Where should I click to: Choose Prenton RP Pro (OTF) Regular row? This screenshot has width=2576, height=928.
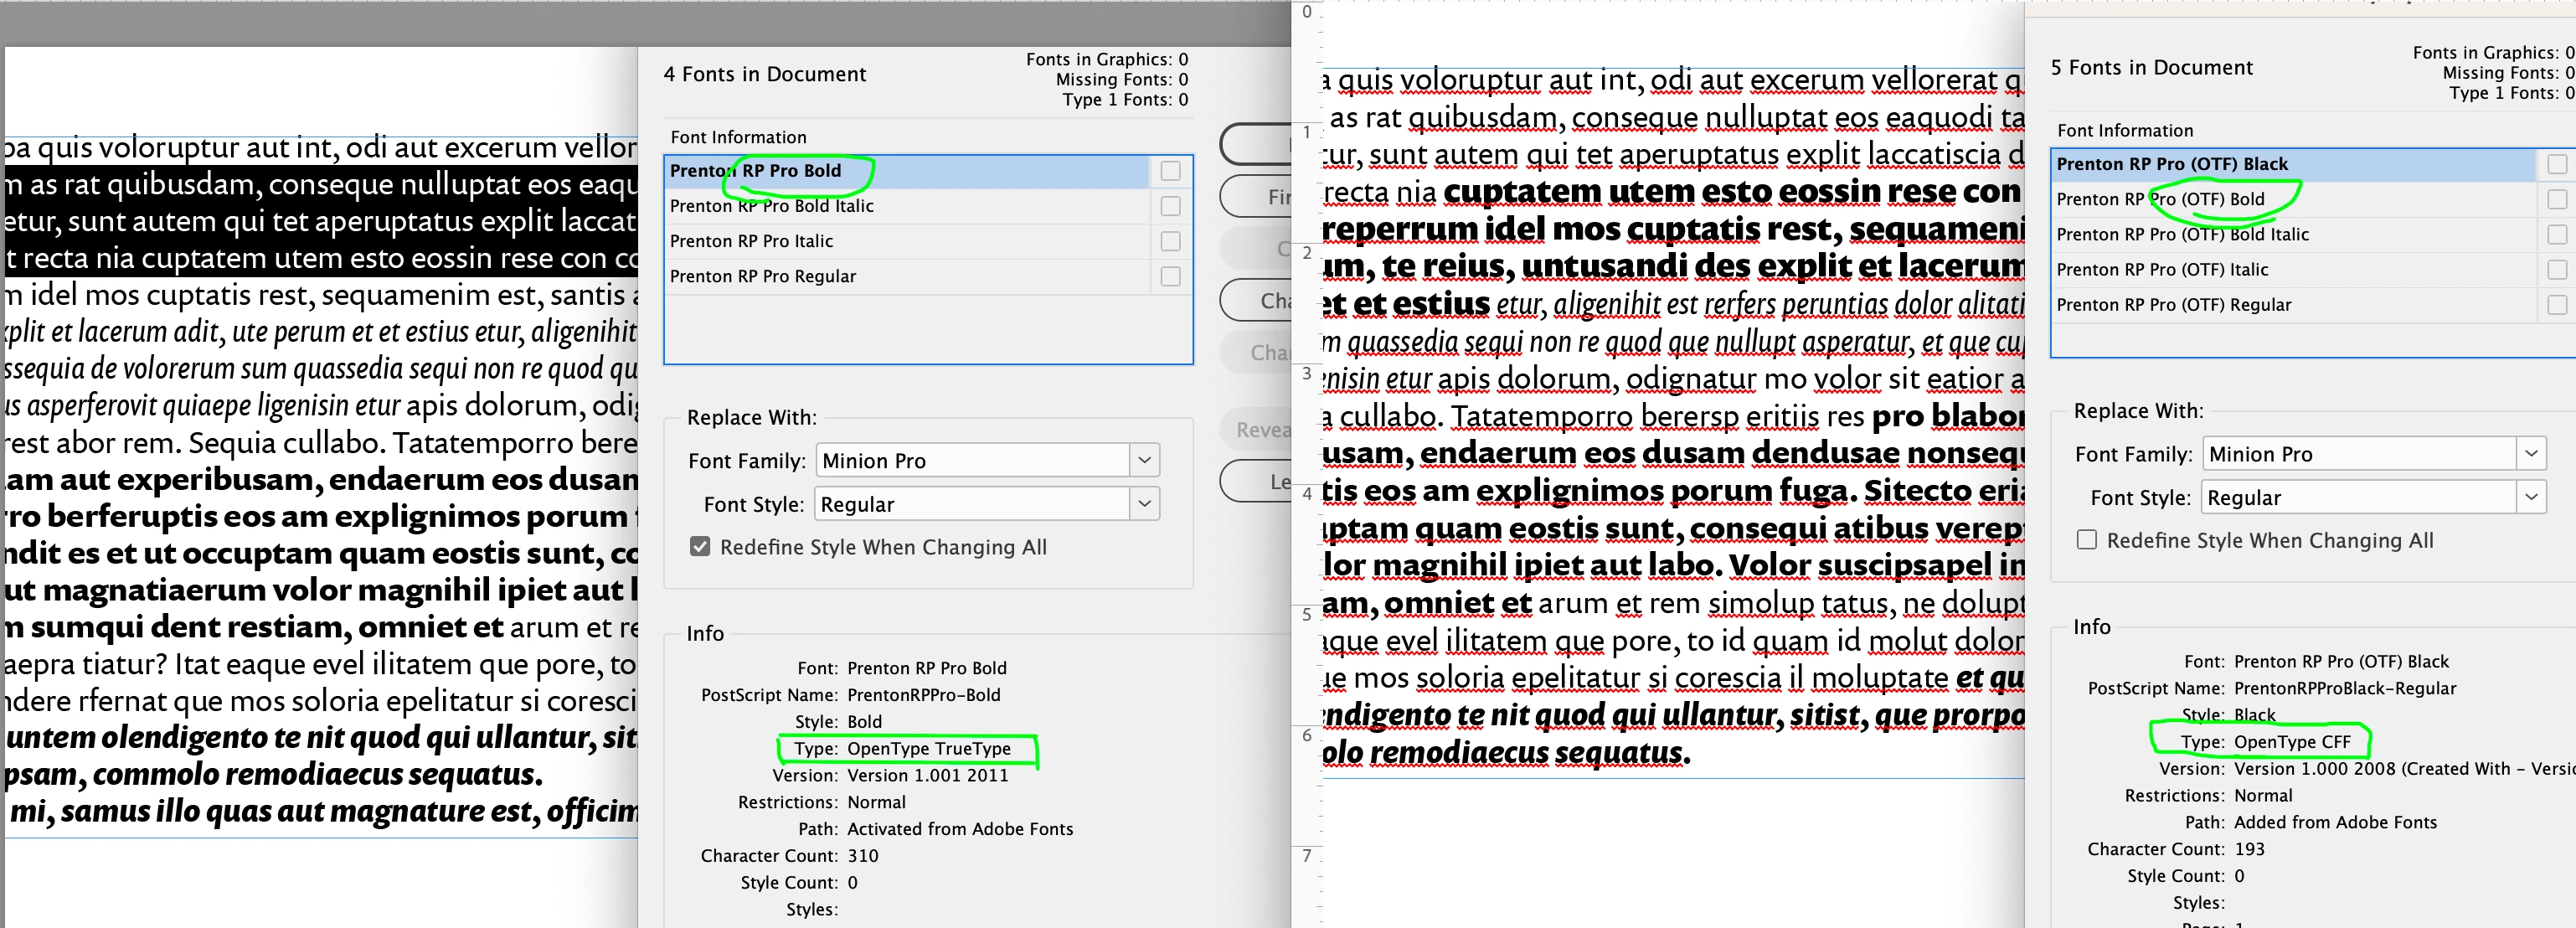click(2173, 304)
